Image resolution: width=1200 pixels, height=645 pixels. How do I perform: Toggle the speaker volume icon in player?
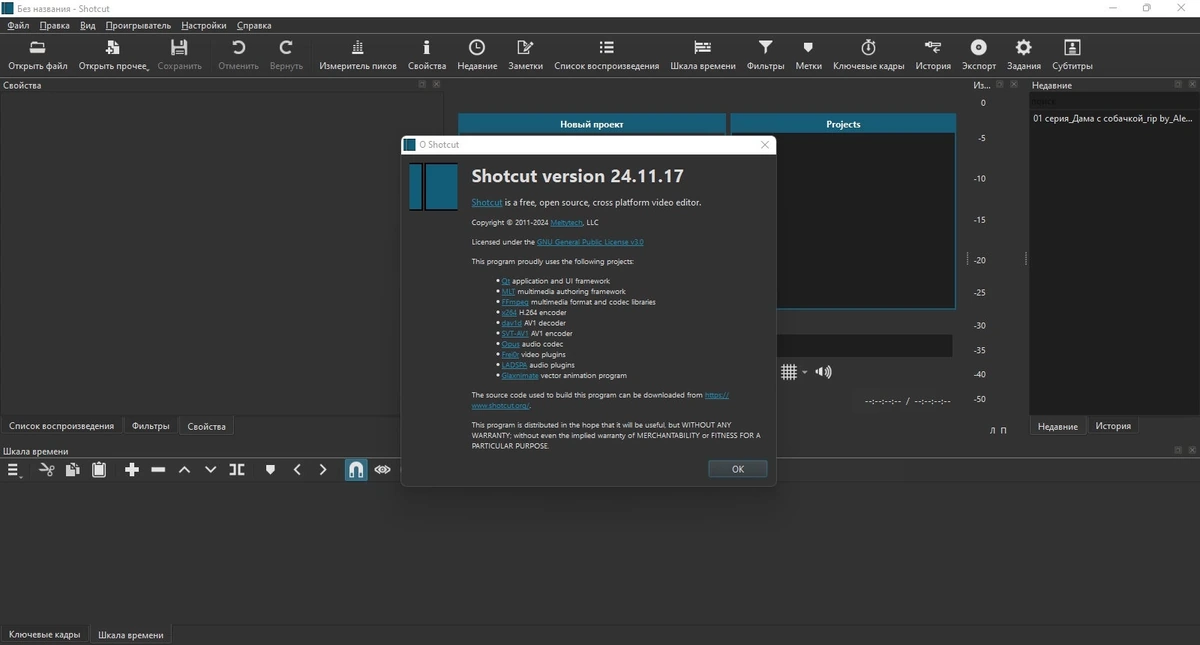[823, 372]
